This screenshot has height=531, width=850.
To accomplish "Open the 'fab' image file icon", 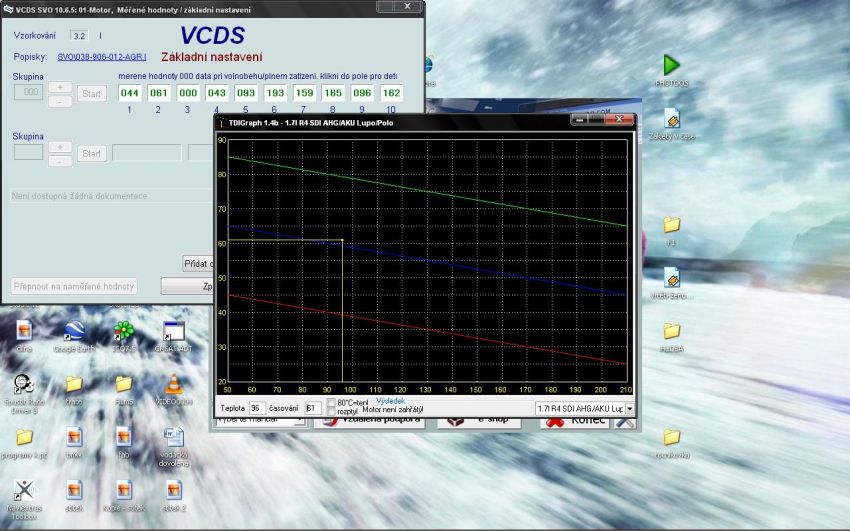I will point(124,437).
